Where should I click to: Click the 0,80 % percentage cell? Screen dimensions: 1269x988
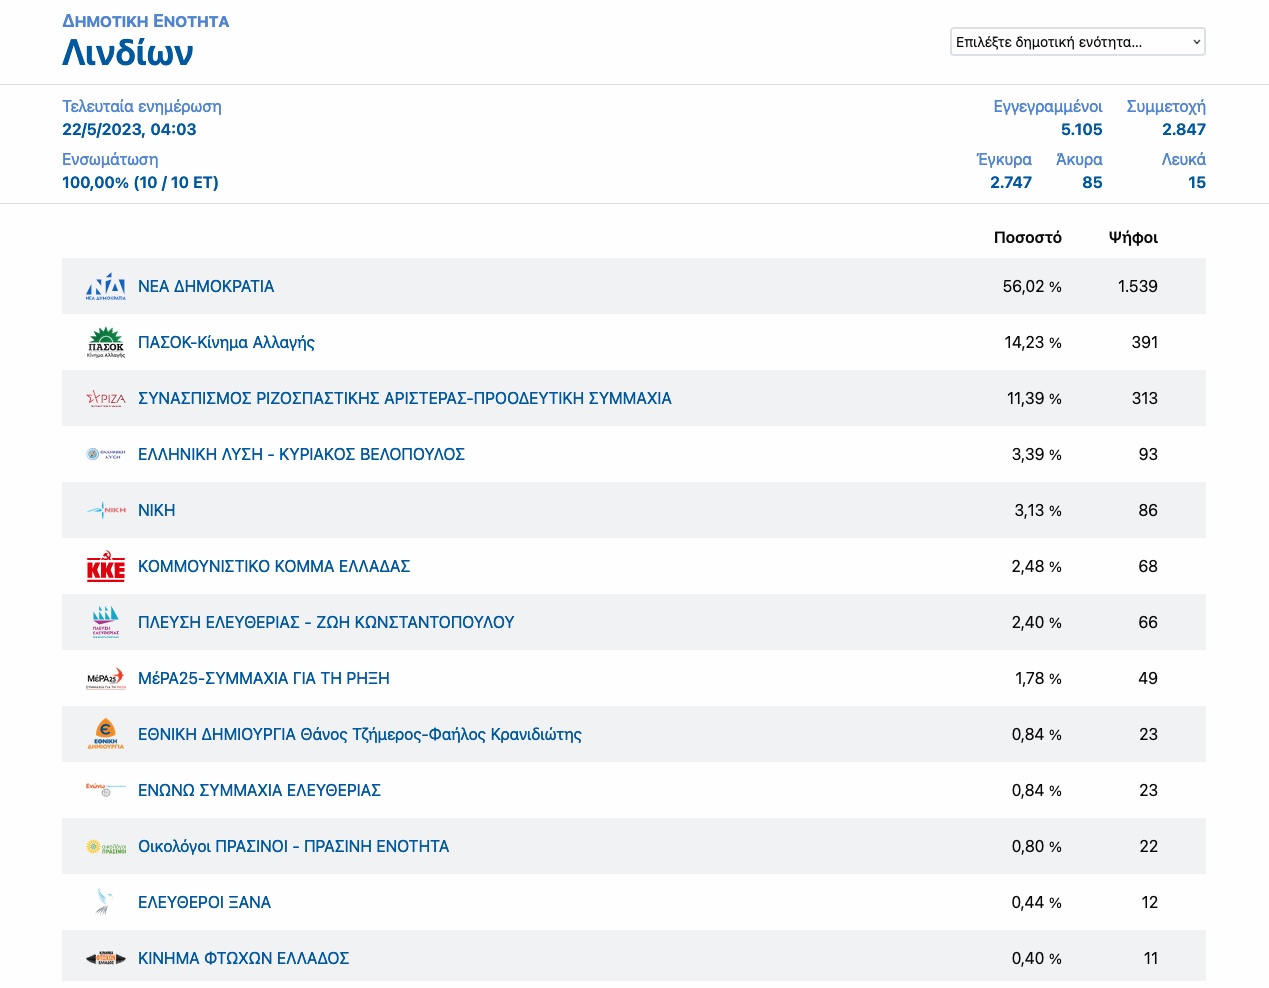[x=1037, y=846]
